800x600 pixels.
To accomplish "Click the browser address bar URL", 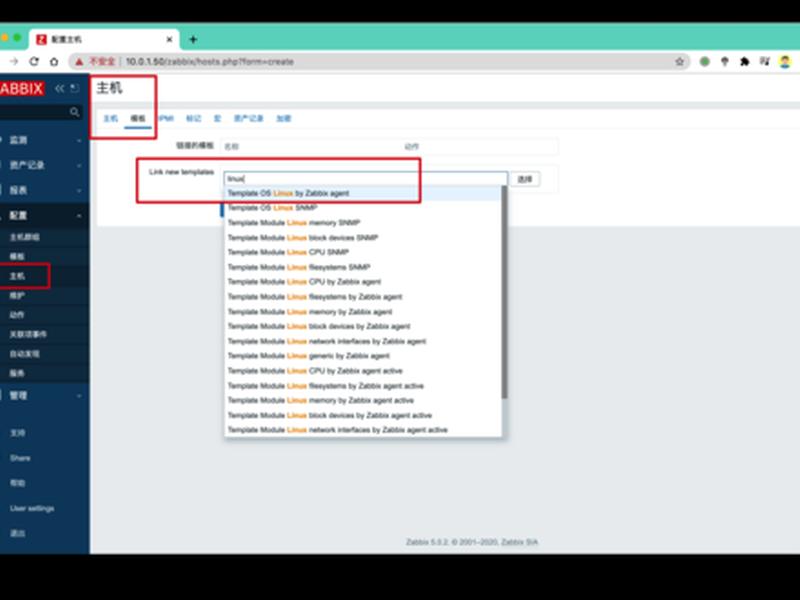I will click(x=210, y=62).
